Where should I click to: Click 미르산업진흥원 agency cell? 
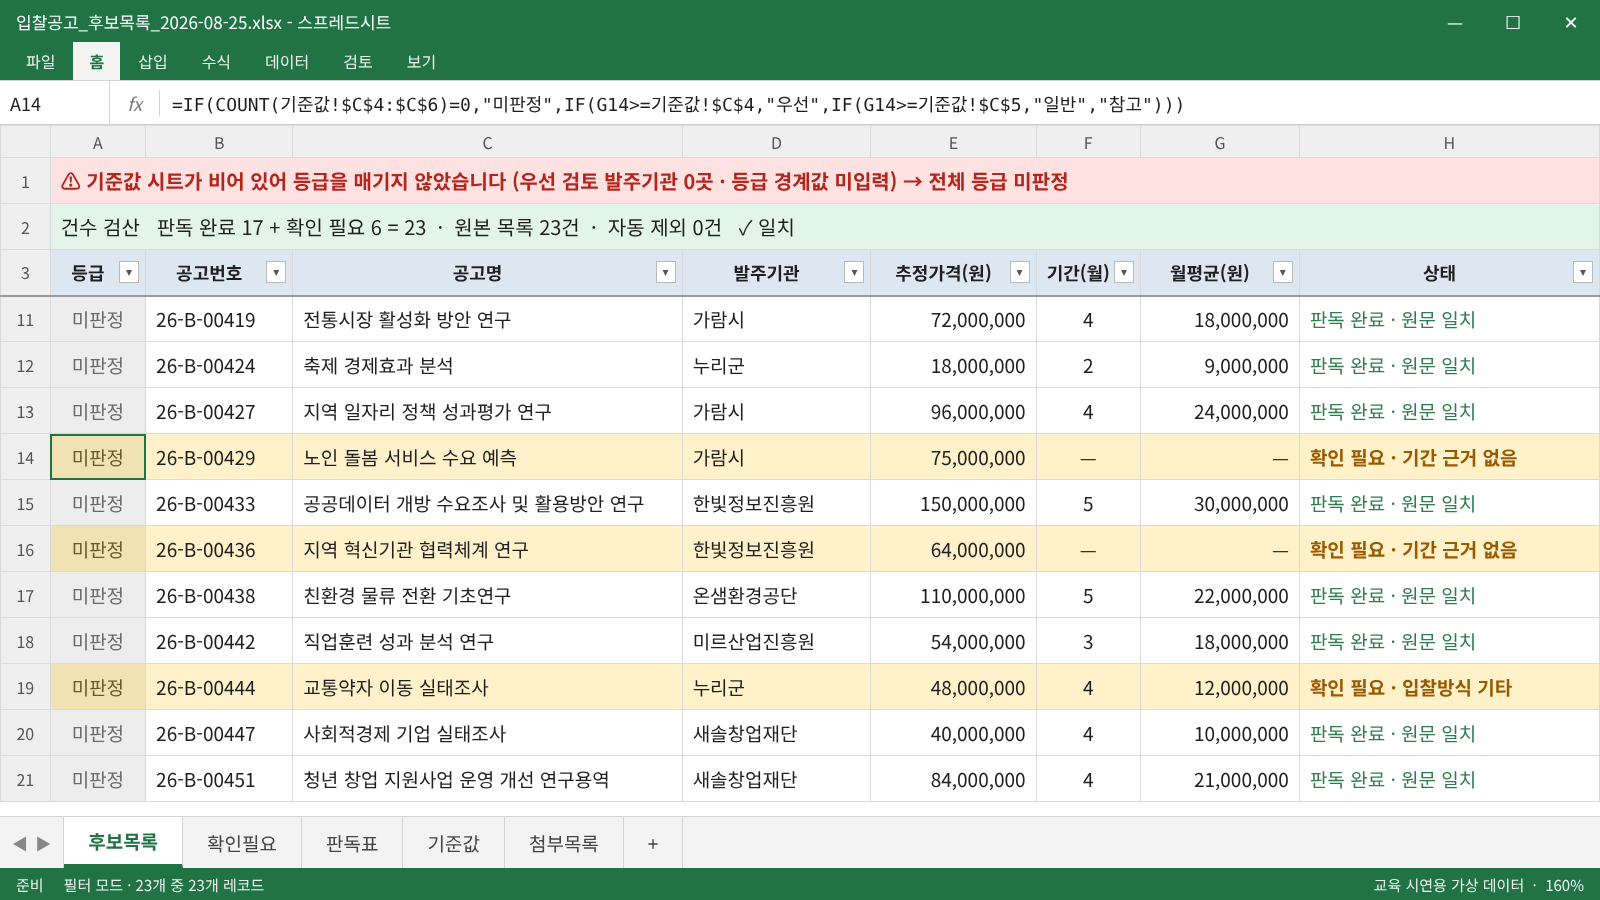[x=776, y=642]
